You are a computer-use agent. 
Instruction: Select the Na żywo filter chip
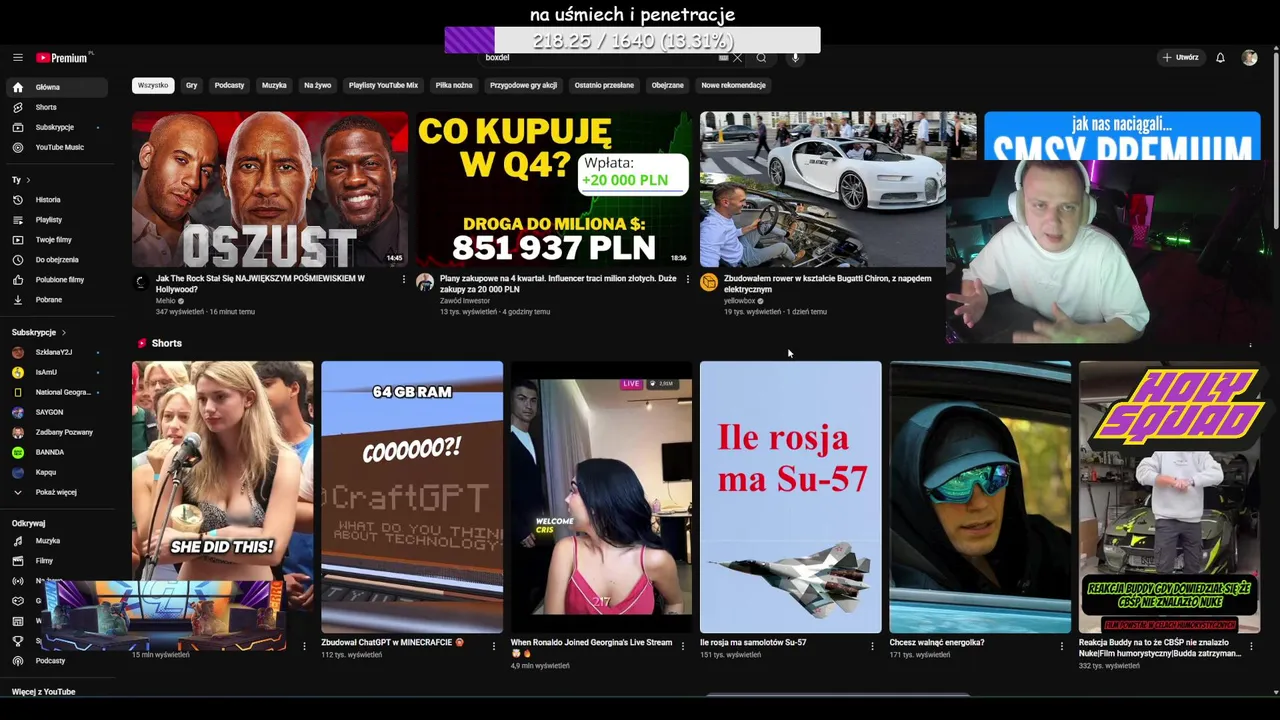coord(317,85)
